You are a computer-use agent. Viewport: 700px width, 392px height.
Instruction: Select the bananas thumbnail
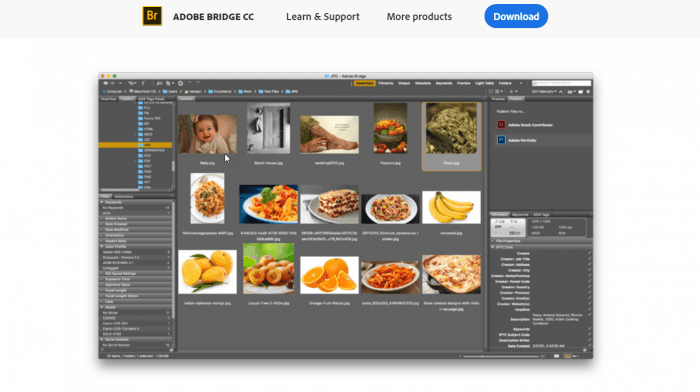click(451, 207)
